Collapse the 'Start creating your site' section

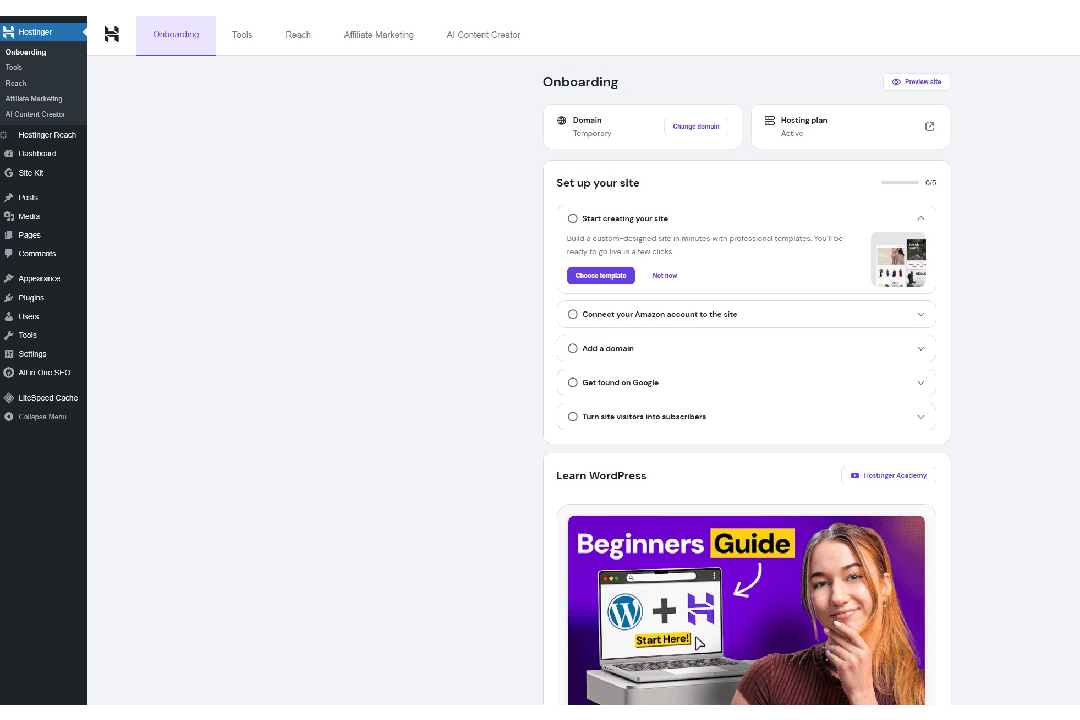(x=921, y=218)
